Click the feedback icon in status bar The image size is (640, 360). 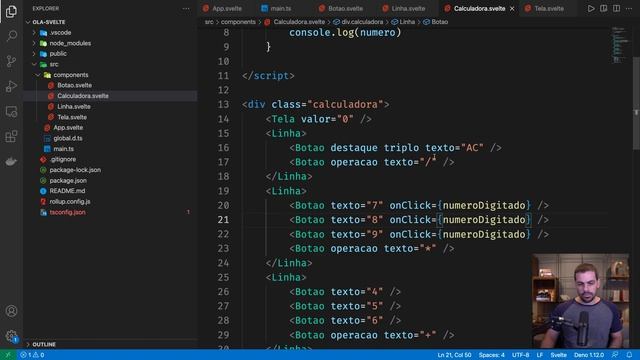click(x=615, y=355)
